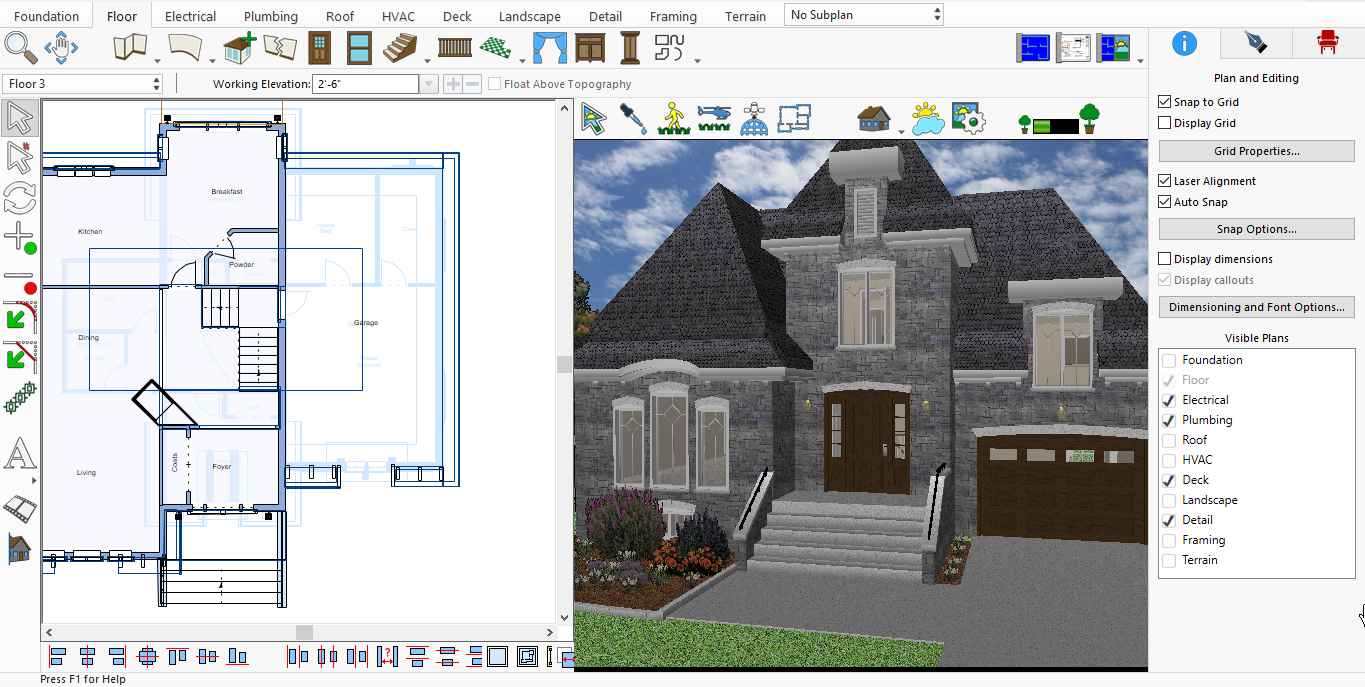Show the Roof plan in Visible Plans
Screen dimensions: 1365x687
[x=1168, y=440]
